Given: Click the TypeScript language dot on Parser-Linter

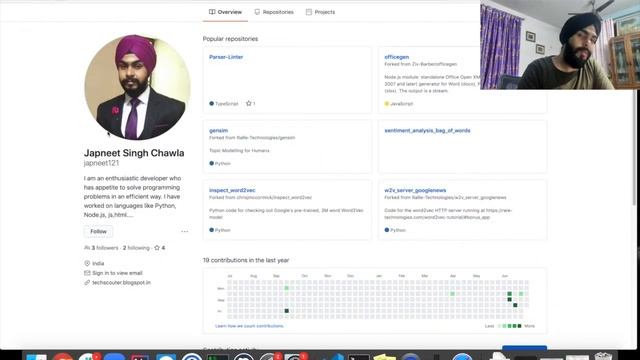Looking at the screenshot, I should click(211, 104).
